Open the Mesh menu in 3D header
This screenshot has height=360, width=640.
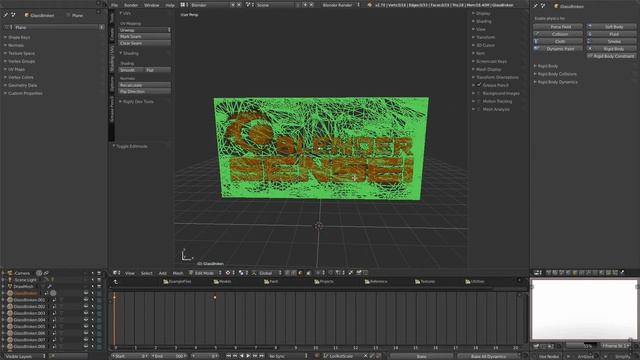tap(178, 273)
